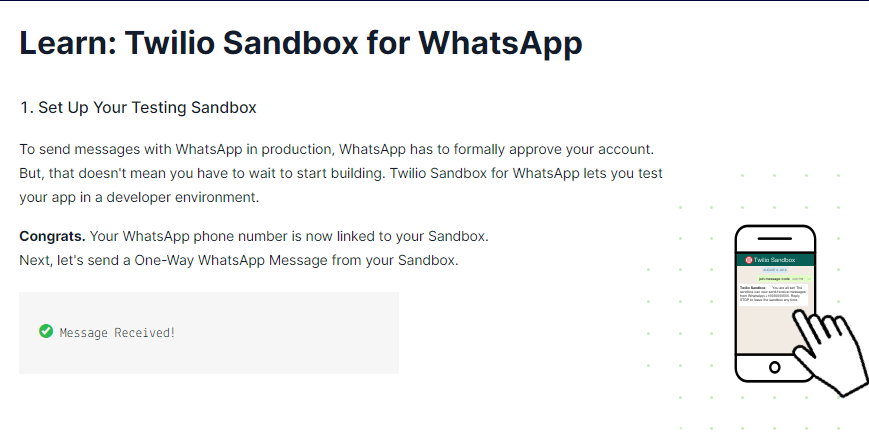The width and height of the screenshot is (869, 444).
Task: Click the line starting To send messages with WhatsApp
Action: click(x=337, y=149)
